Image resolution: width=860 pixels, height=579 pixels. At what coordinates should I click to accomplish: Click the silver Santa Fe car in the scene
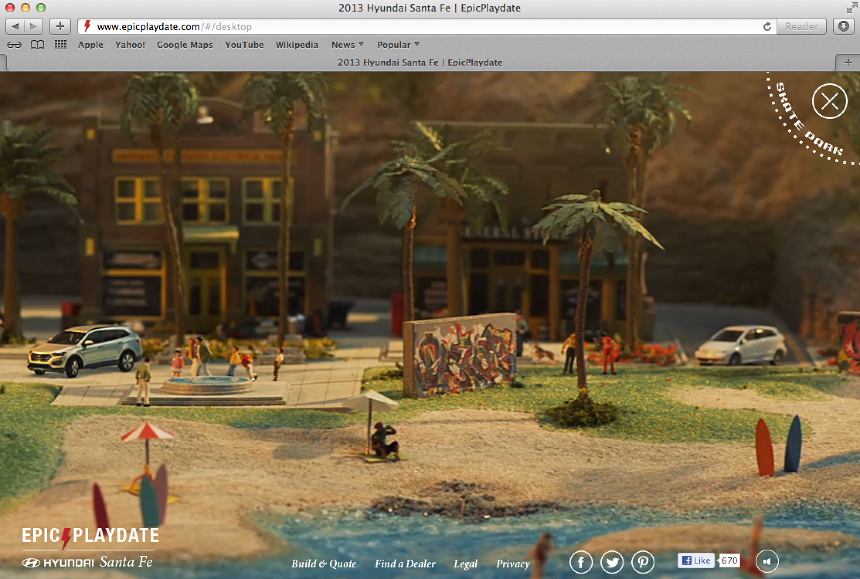point(85,350)
